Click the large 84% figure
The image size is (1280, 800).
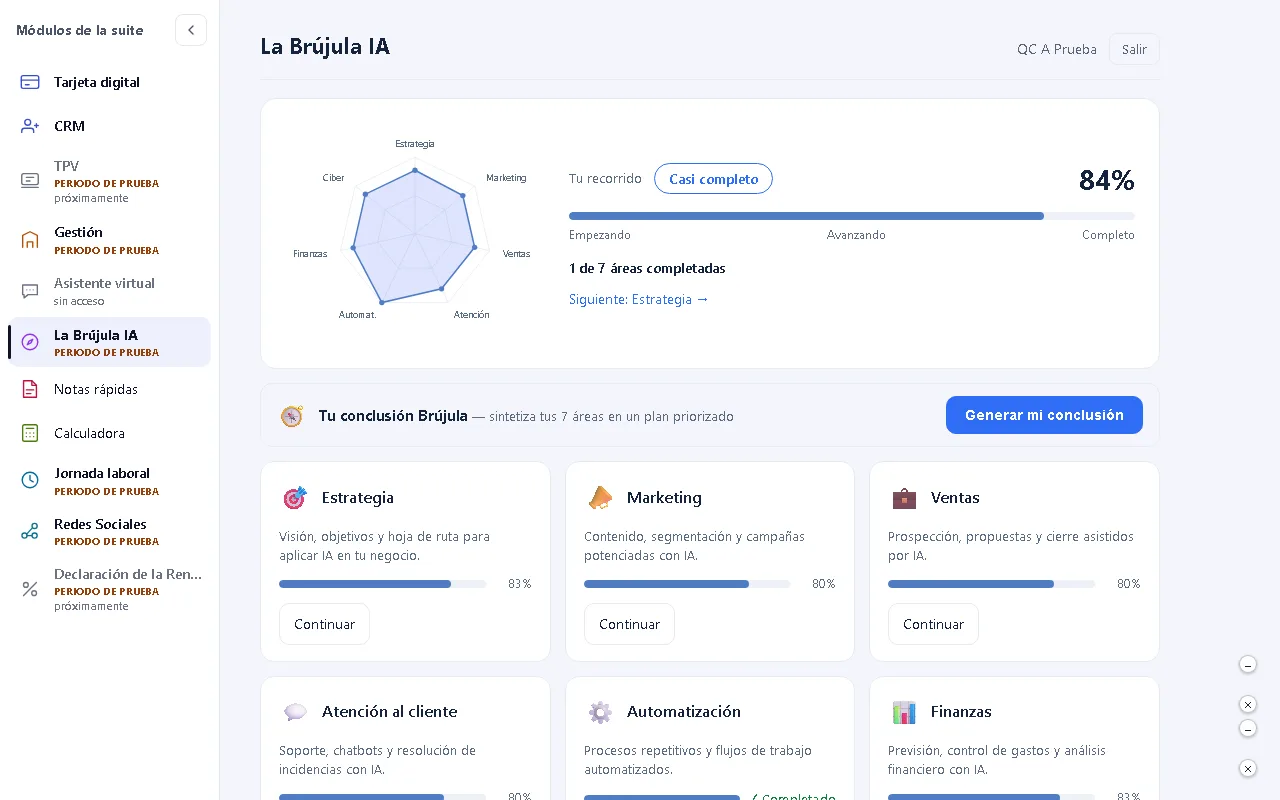[x=1107, y=180]
